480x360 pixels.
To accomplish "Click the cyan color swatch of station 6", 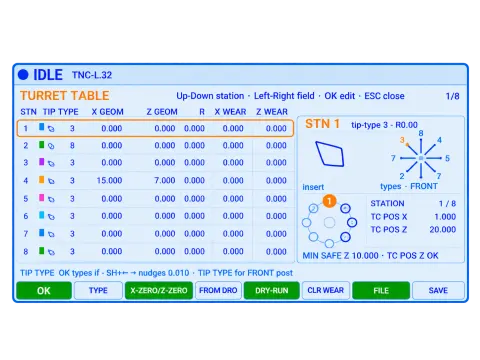I will [x=42, y=215].
